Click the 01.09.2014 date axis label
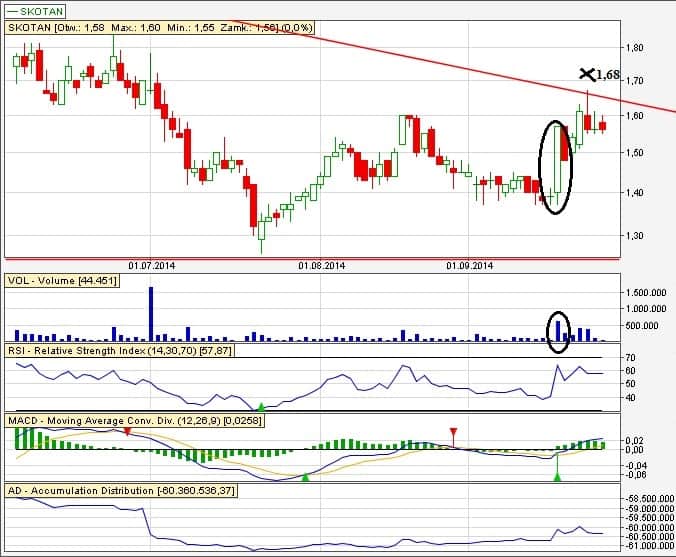The height and width of the screenshot is (557, 676). [x=469, y=266]
